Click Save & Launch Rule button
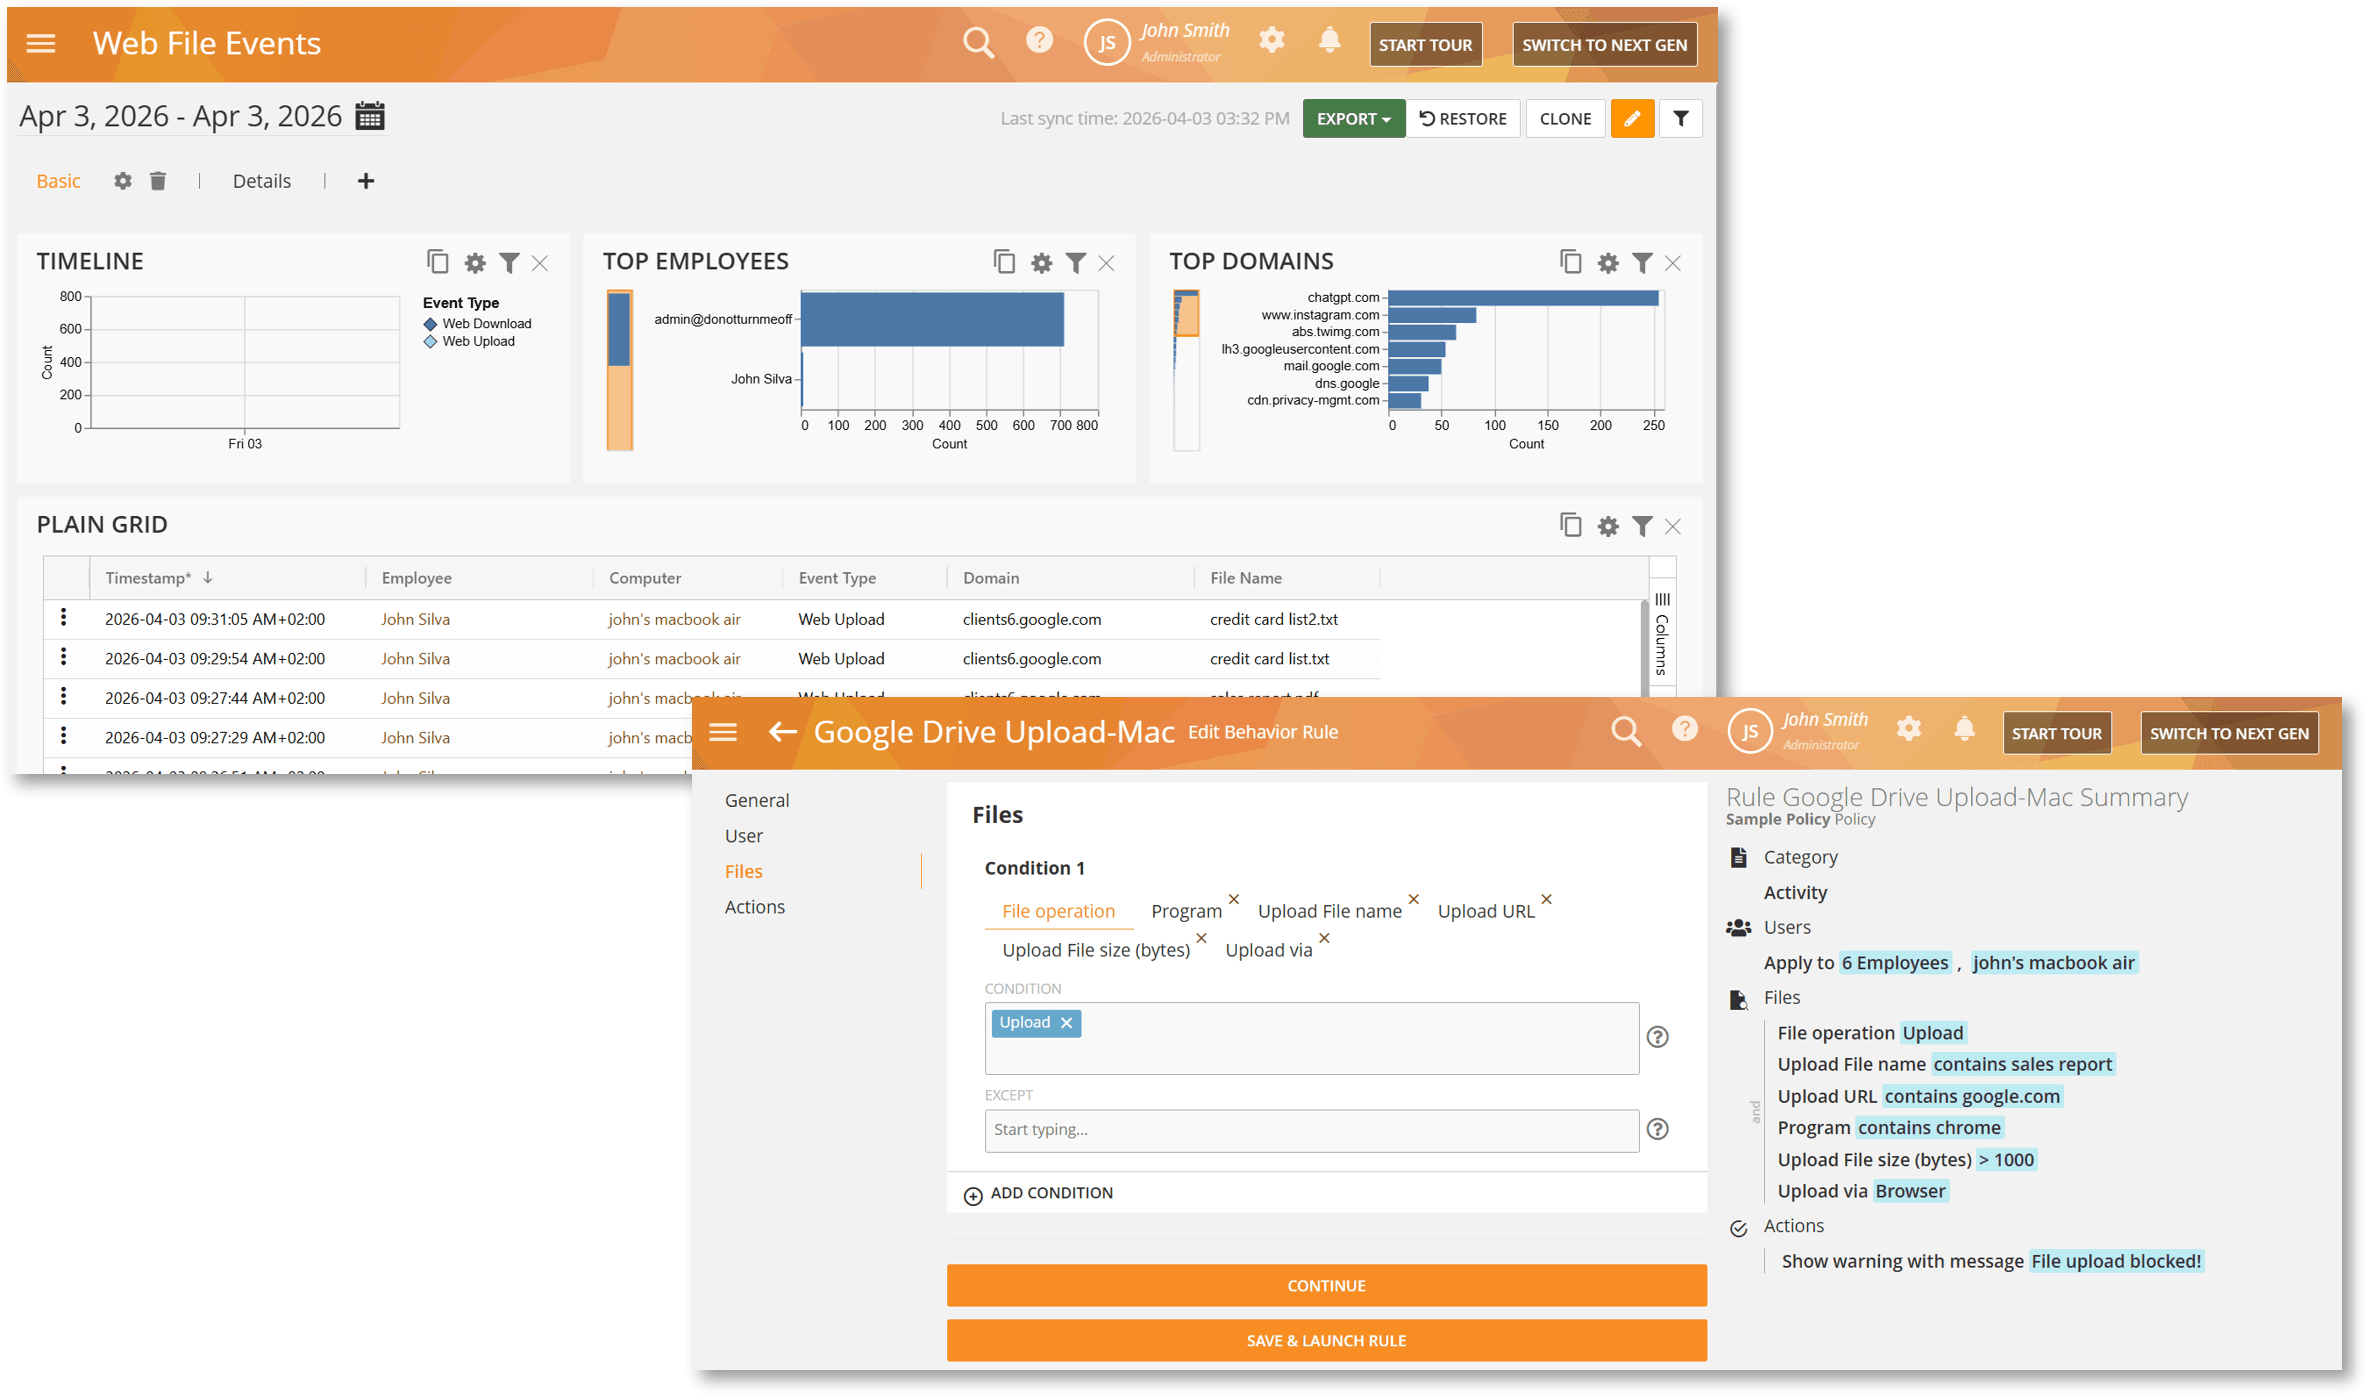This screenshot has height=1396, width=2365. (1326, 1340)
